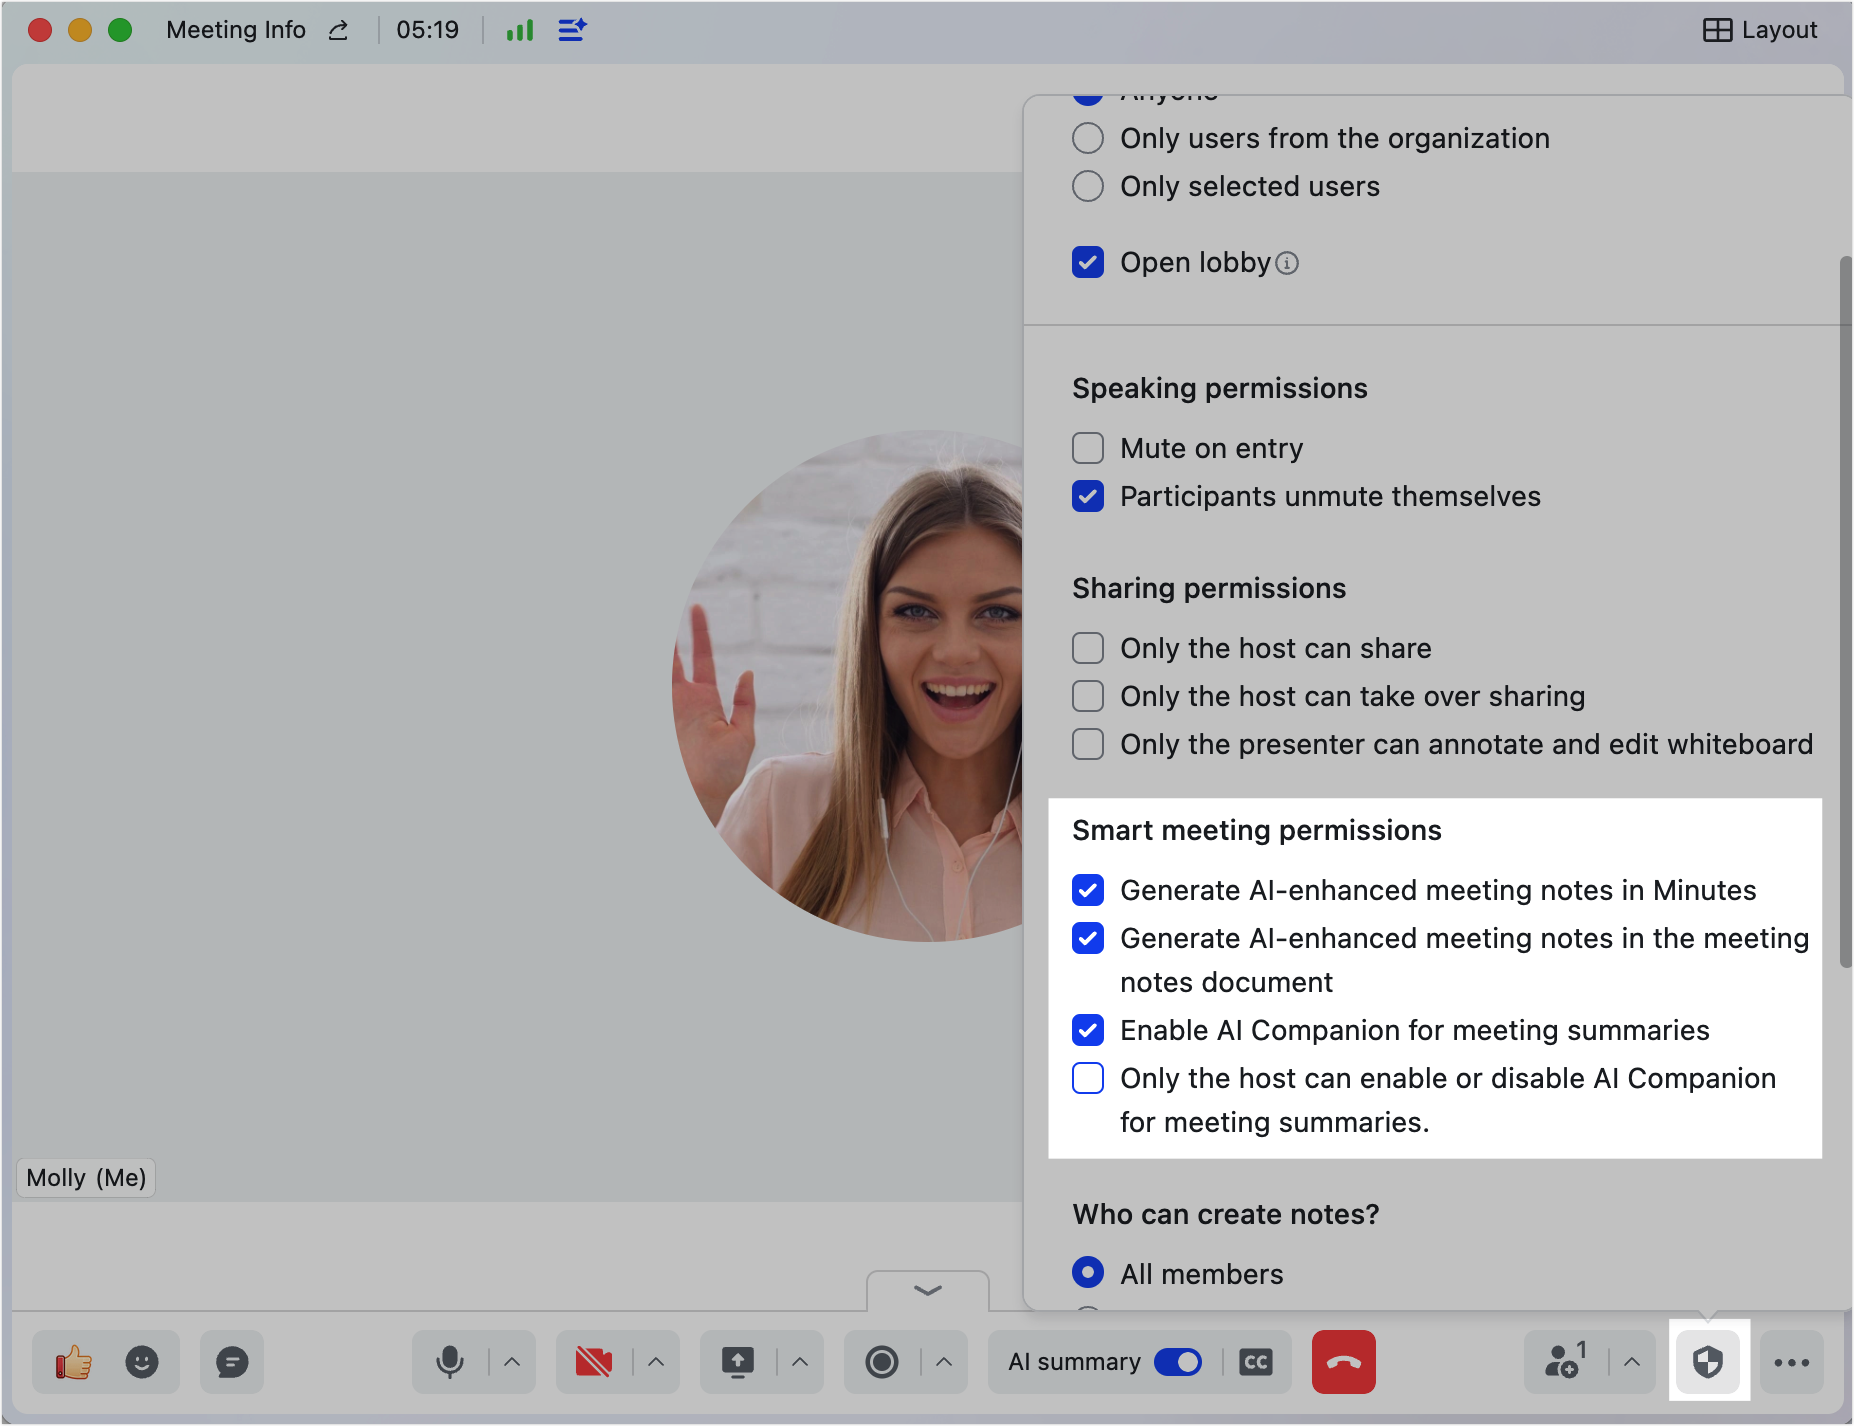Start sharing your screen
The height and width of the screenshot is (1426, 1854).
(x=738, y=1361)
